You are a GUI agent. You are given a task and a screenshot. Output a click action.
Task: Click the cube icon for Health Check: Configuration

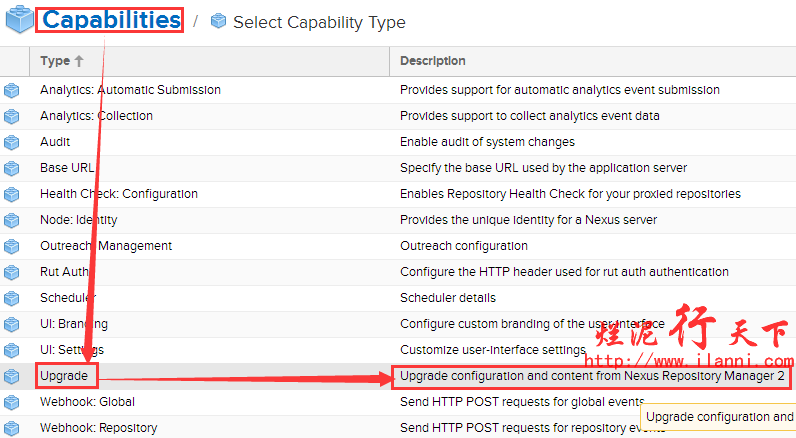[x=12, y=194]
